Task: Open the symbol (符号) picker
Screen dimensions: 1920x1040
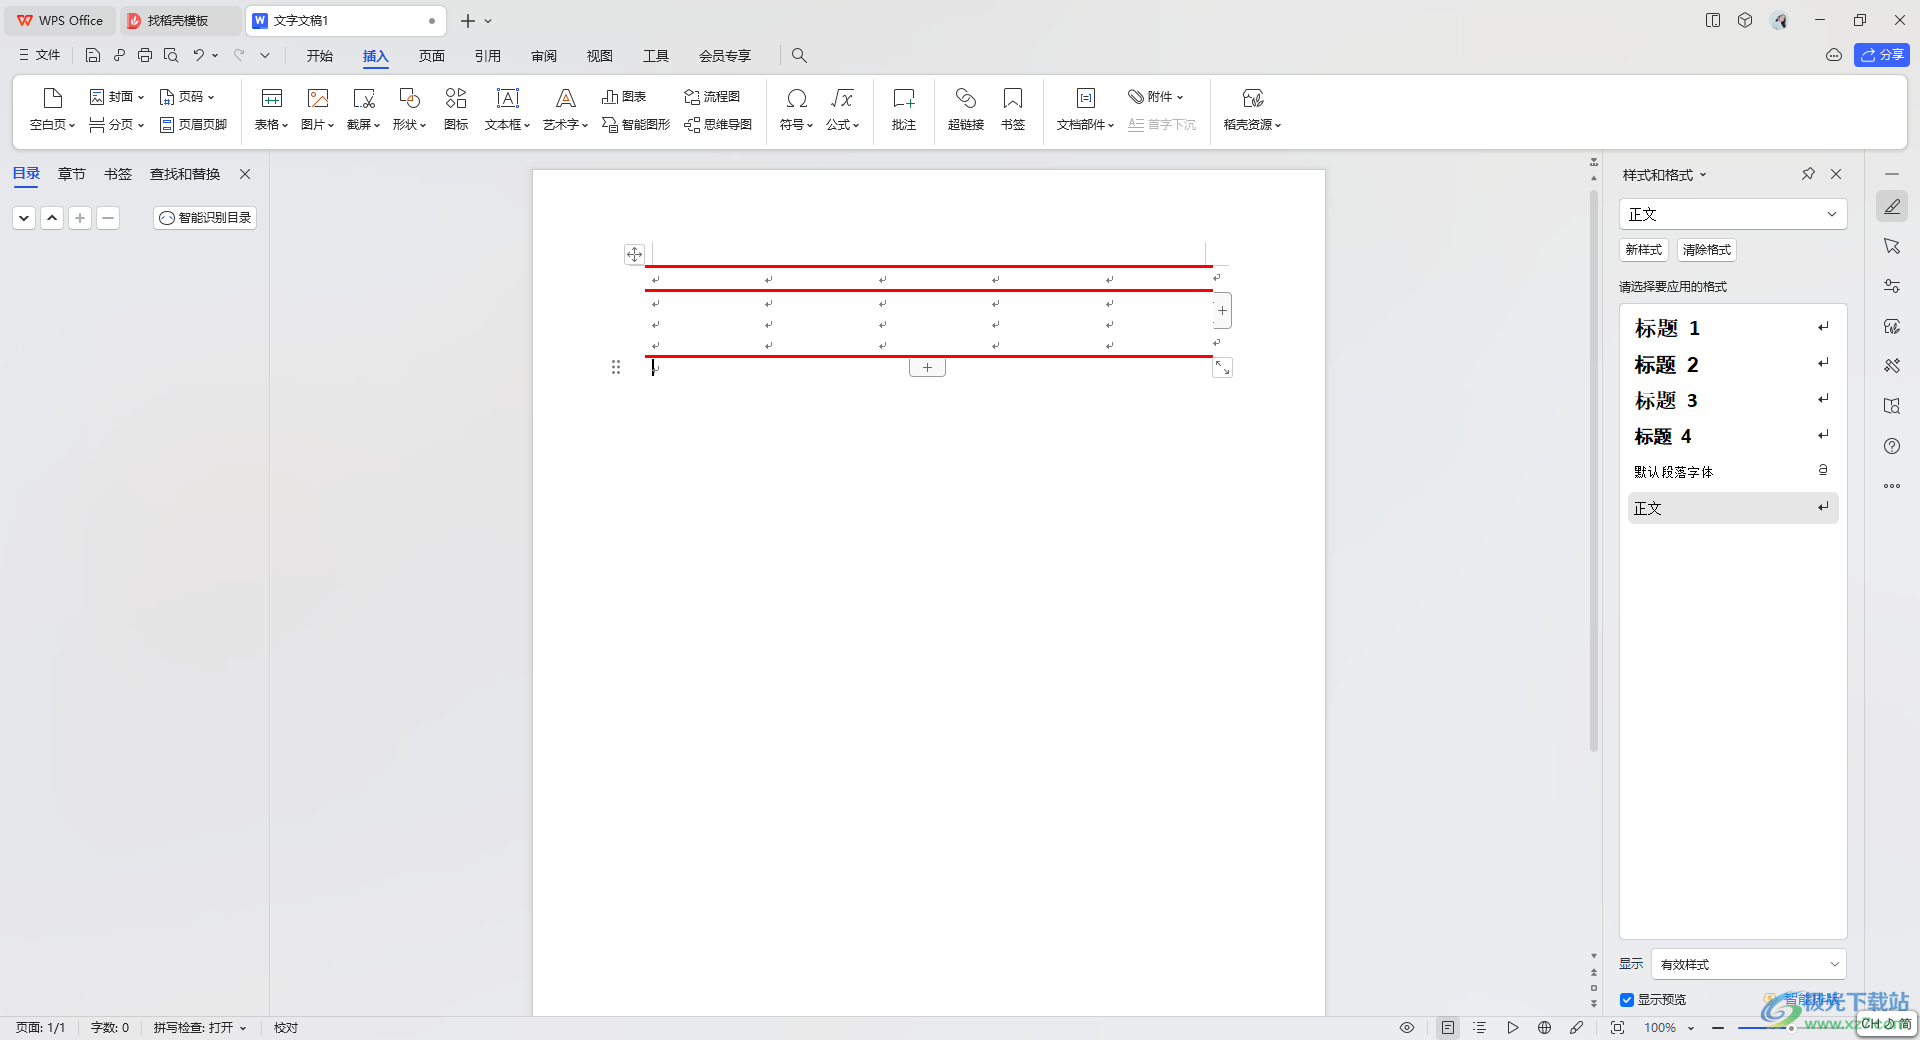Action: tap(797, 98)
